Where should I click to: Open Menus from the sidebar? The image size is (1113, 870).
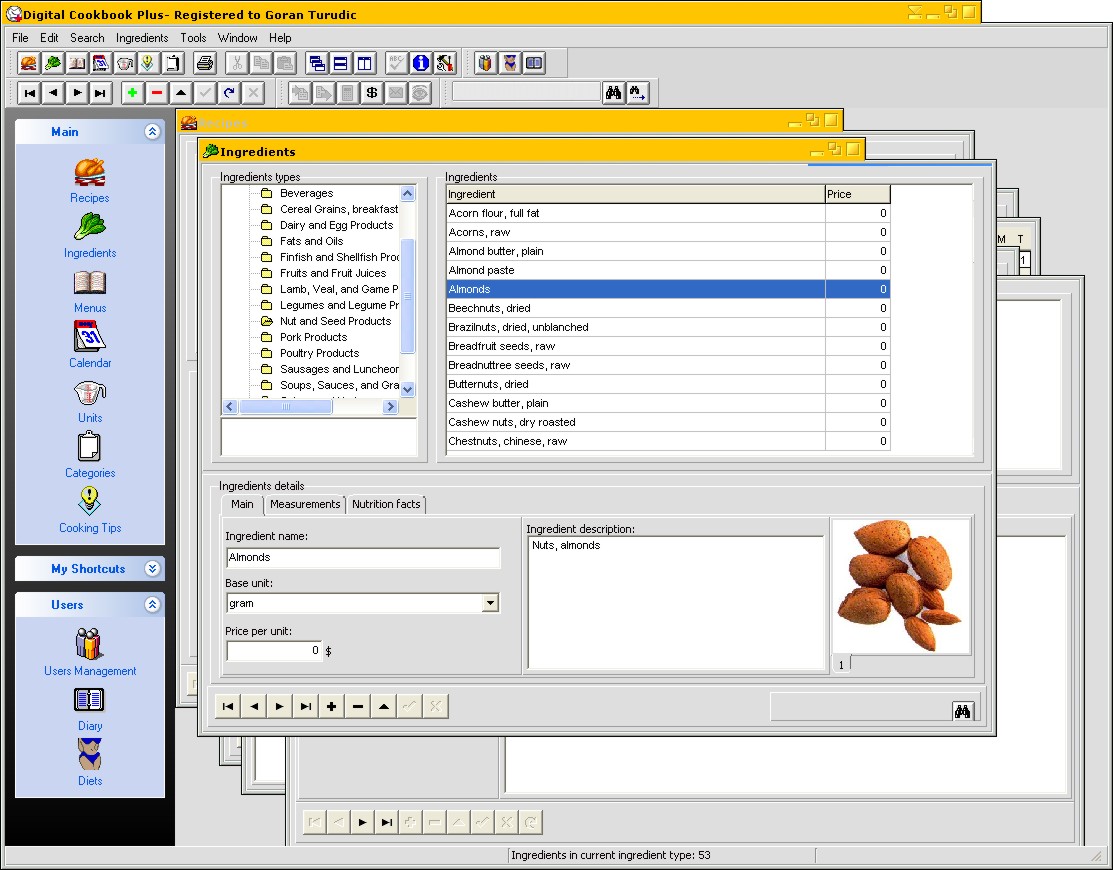89,292
